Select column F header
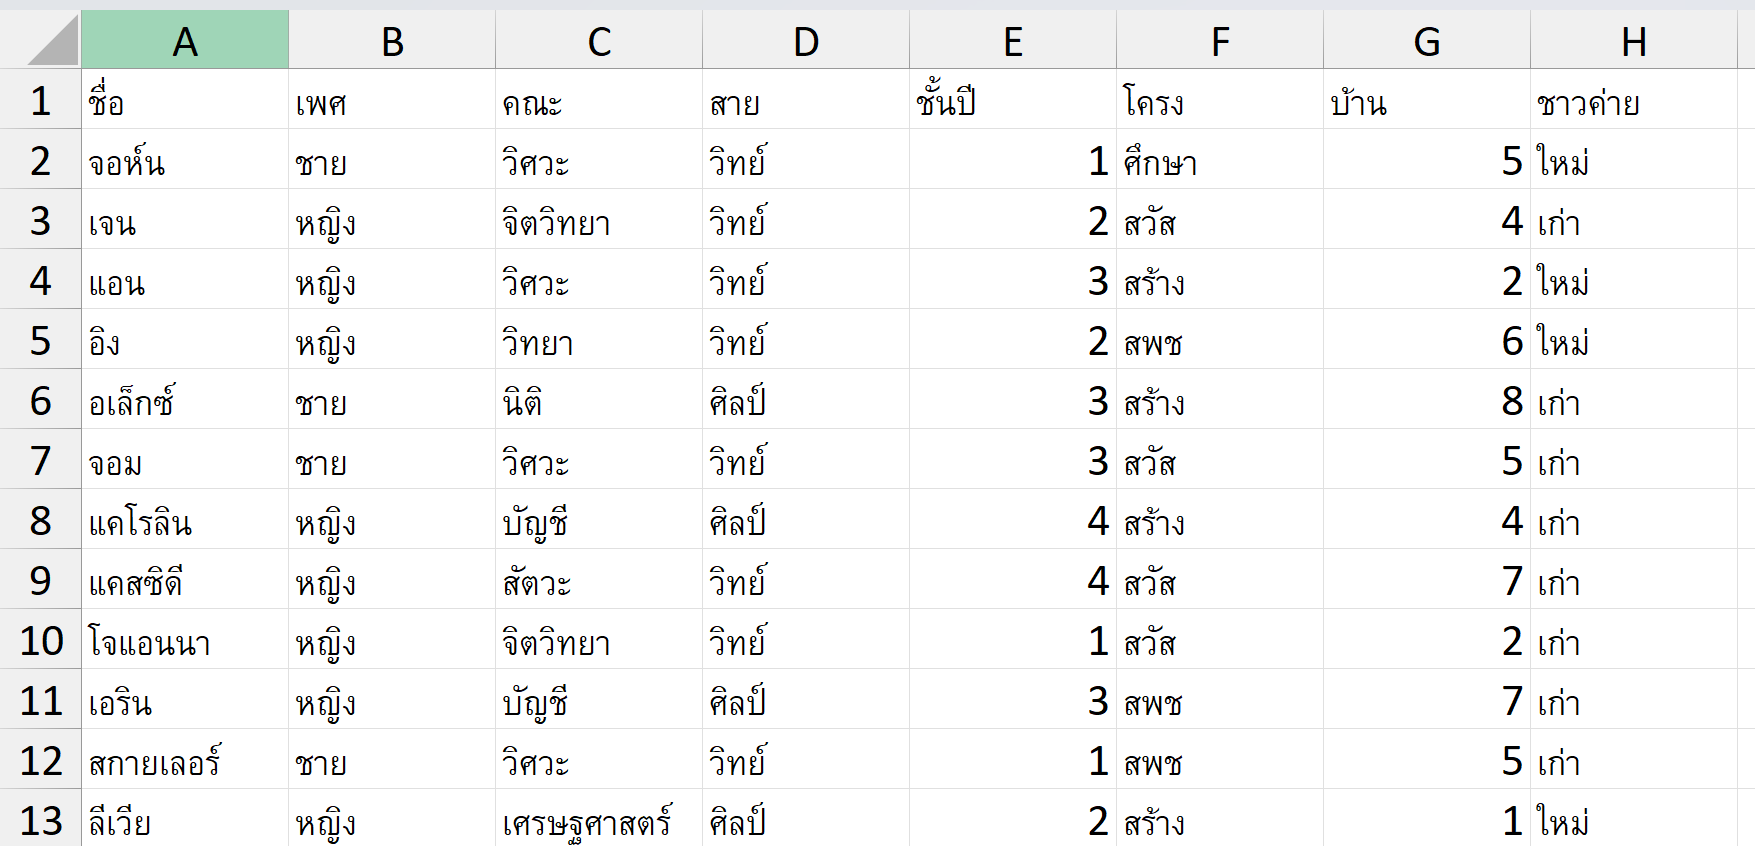Screen dimensions: 1755x846 1220,40
